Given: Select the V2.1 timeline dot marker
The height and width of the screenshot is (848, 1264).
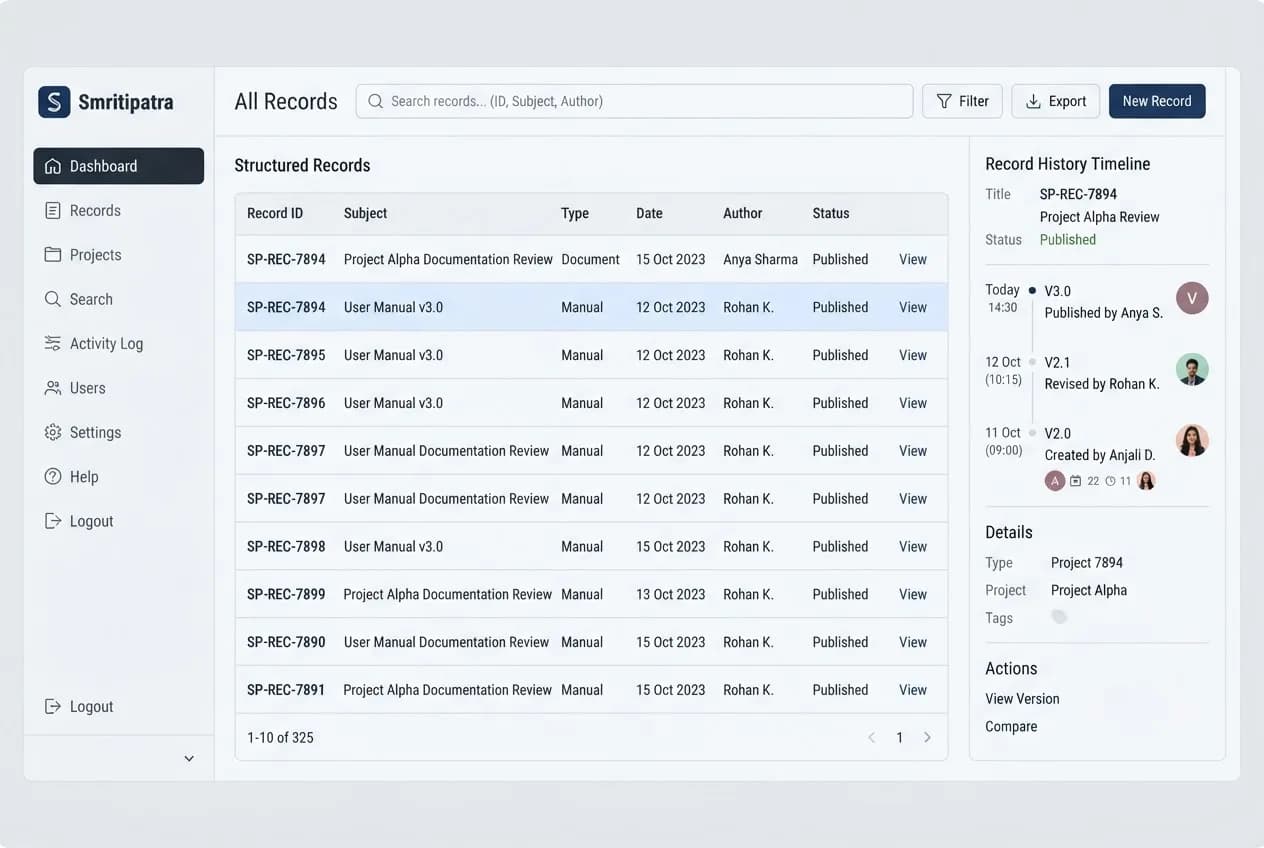Looking at the screenshot, I should tap(1032, 362).
